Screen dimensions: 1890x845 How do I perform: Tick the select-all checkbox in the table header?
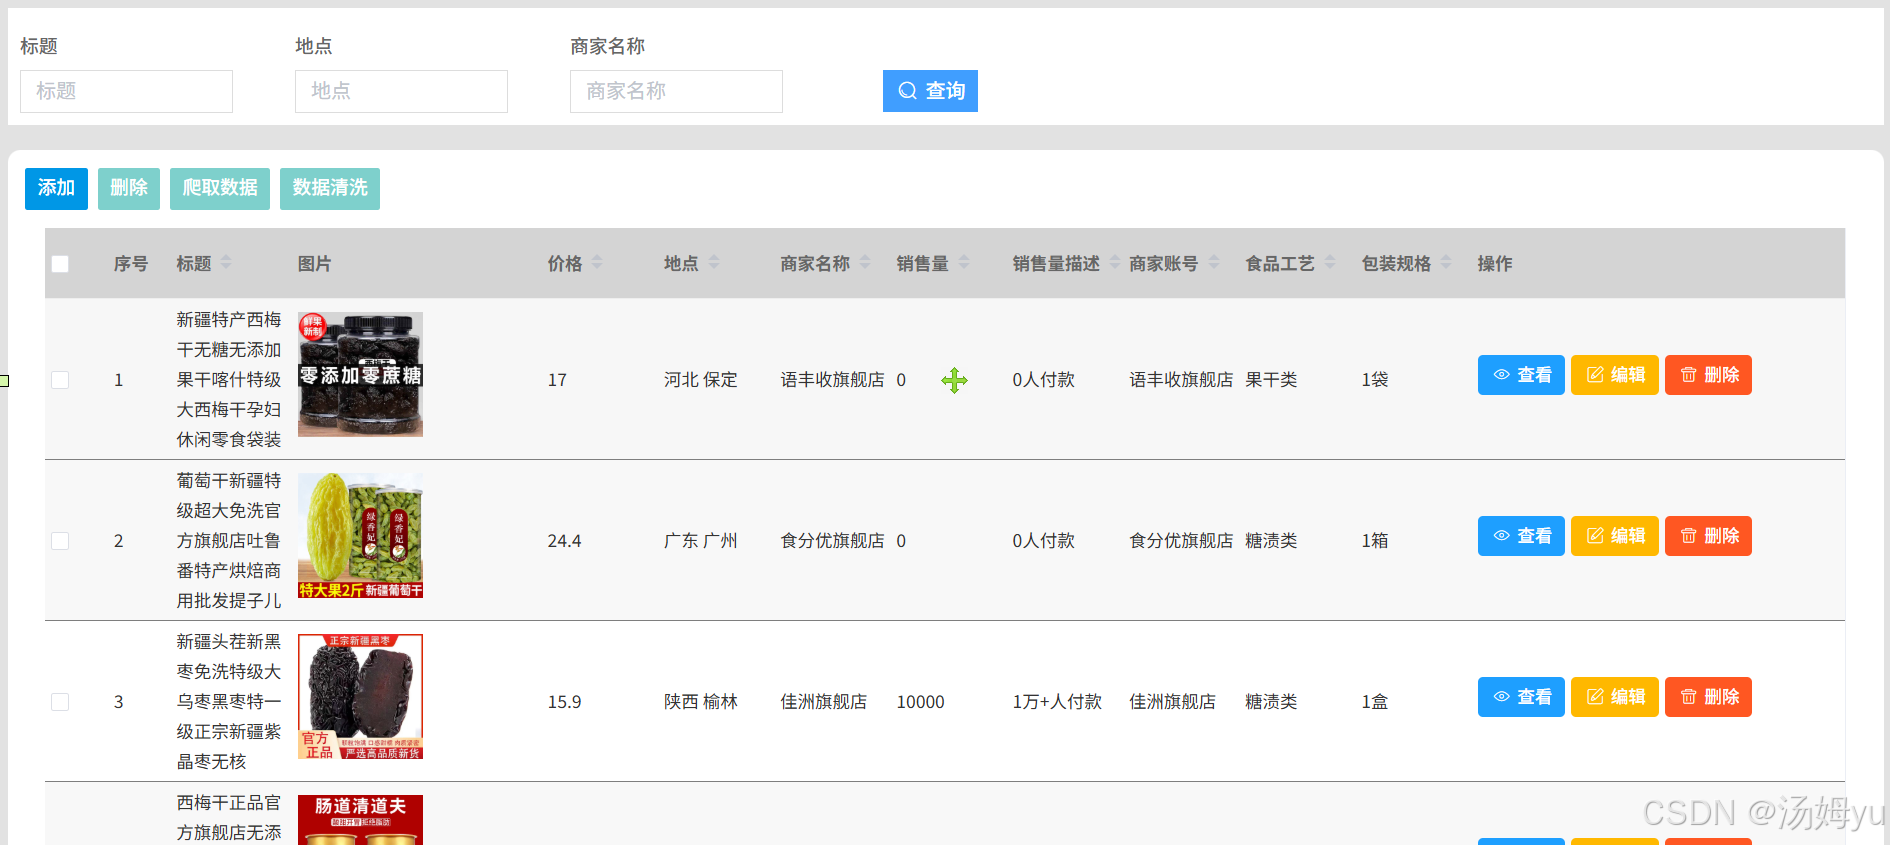60,264
